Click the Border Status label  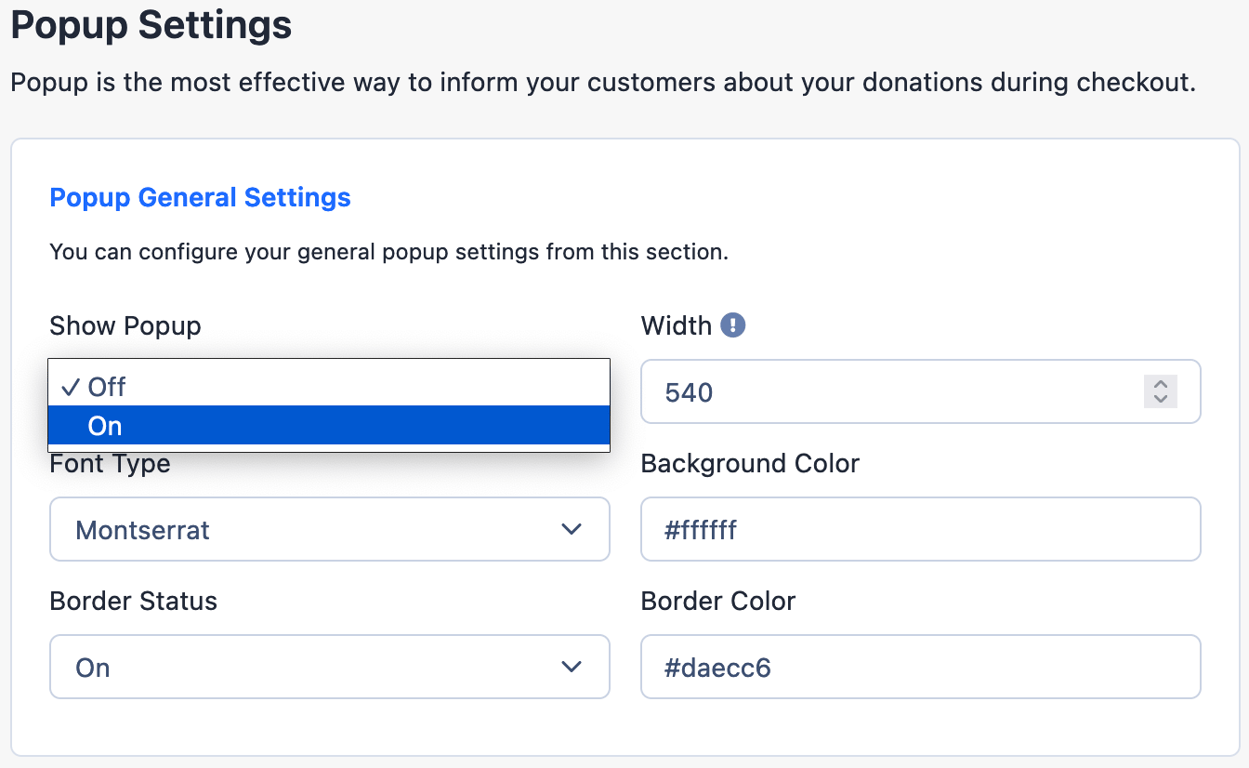tap(133, 601)
